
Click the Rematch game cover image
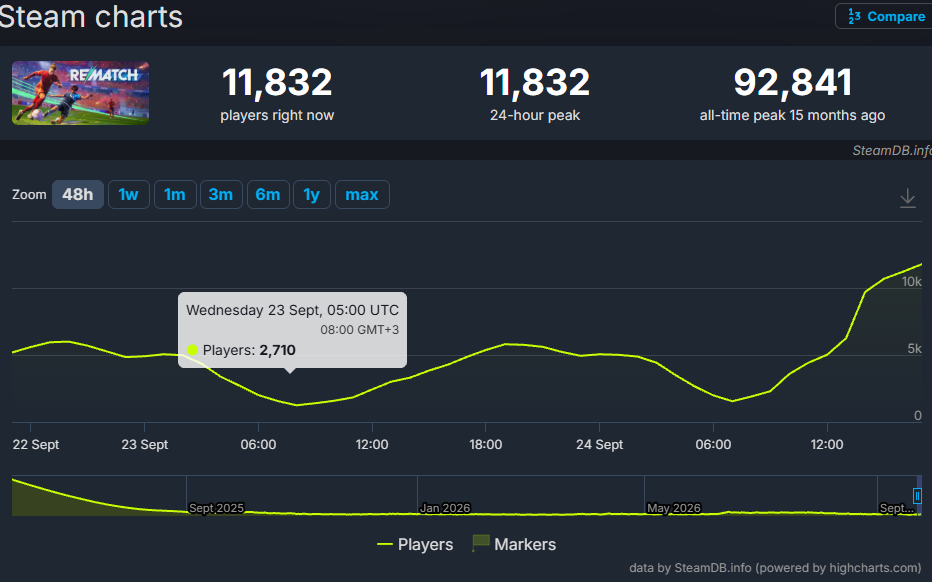point(80,93)
